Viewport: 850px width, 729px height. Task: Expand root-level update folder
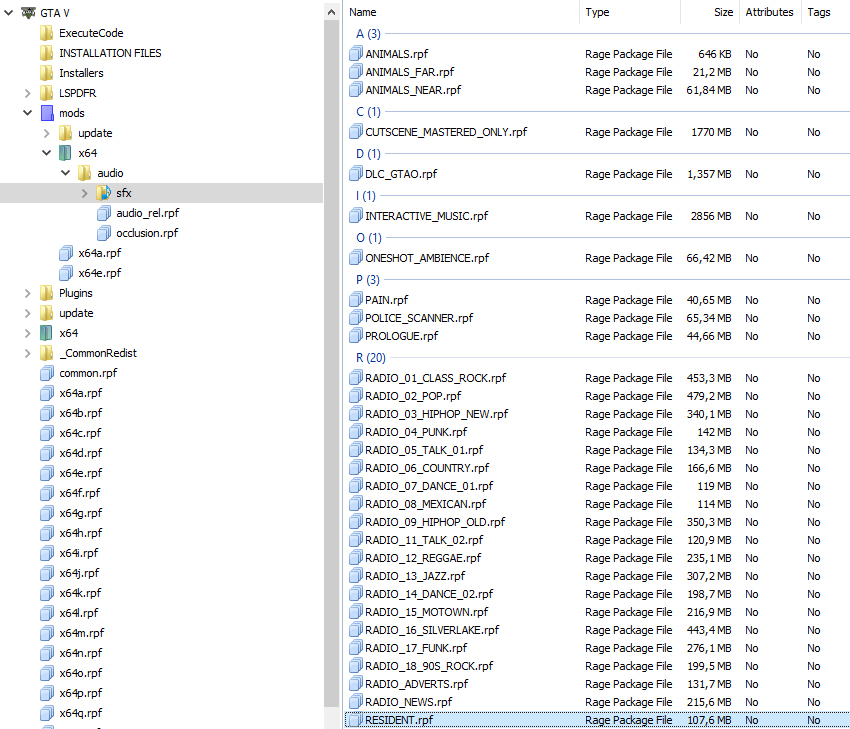coord(28,313)
